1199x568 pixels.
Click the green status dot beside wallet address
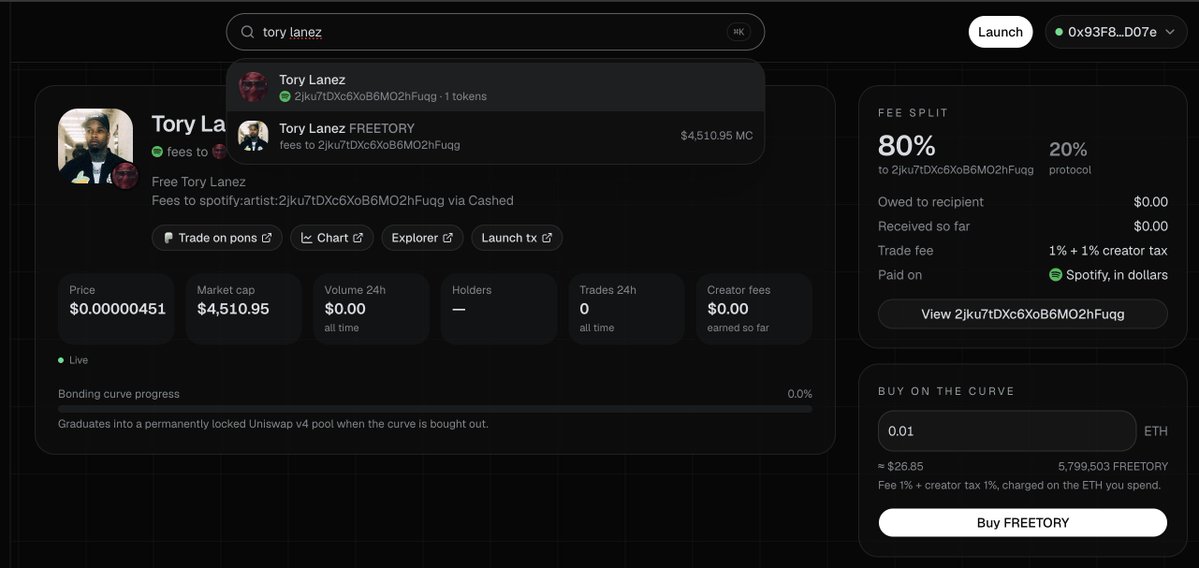point(1059,32)
